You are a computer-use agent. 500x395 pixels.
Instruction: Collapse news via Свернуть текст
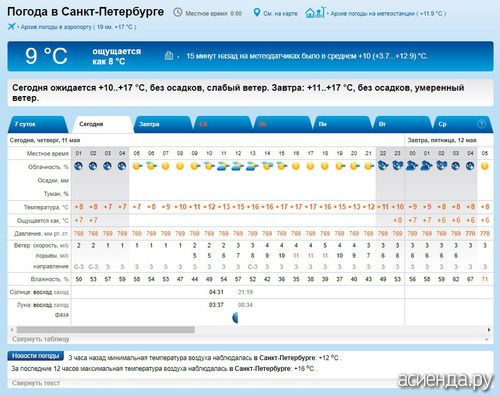point(36,383)
